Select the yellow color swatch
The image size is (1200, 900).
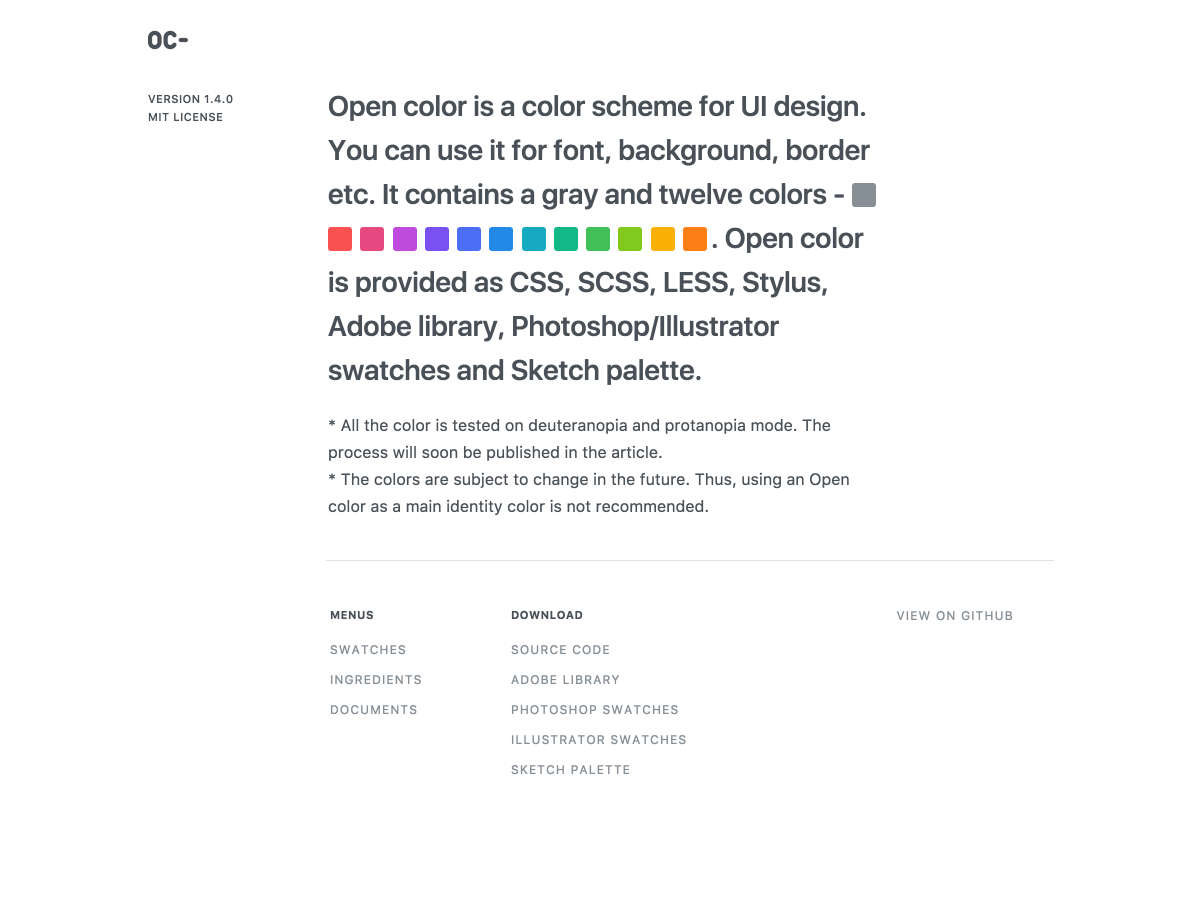[663, 239]
